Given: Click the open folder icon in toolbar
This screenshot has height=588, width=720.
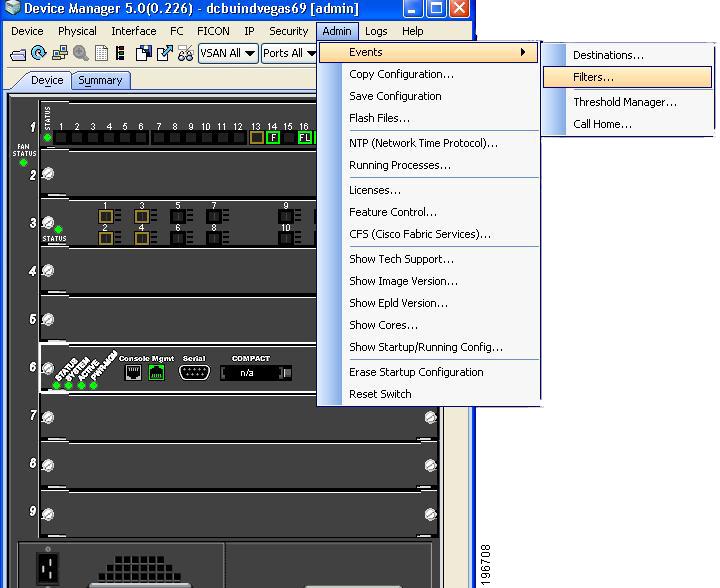Looking at the screenshot, I should click(18, 53).
